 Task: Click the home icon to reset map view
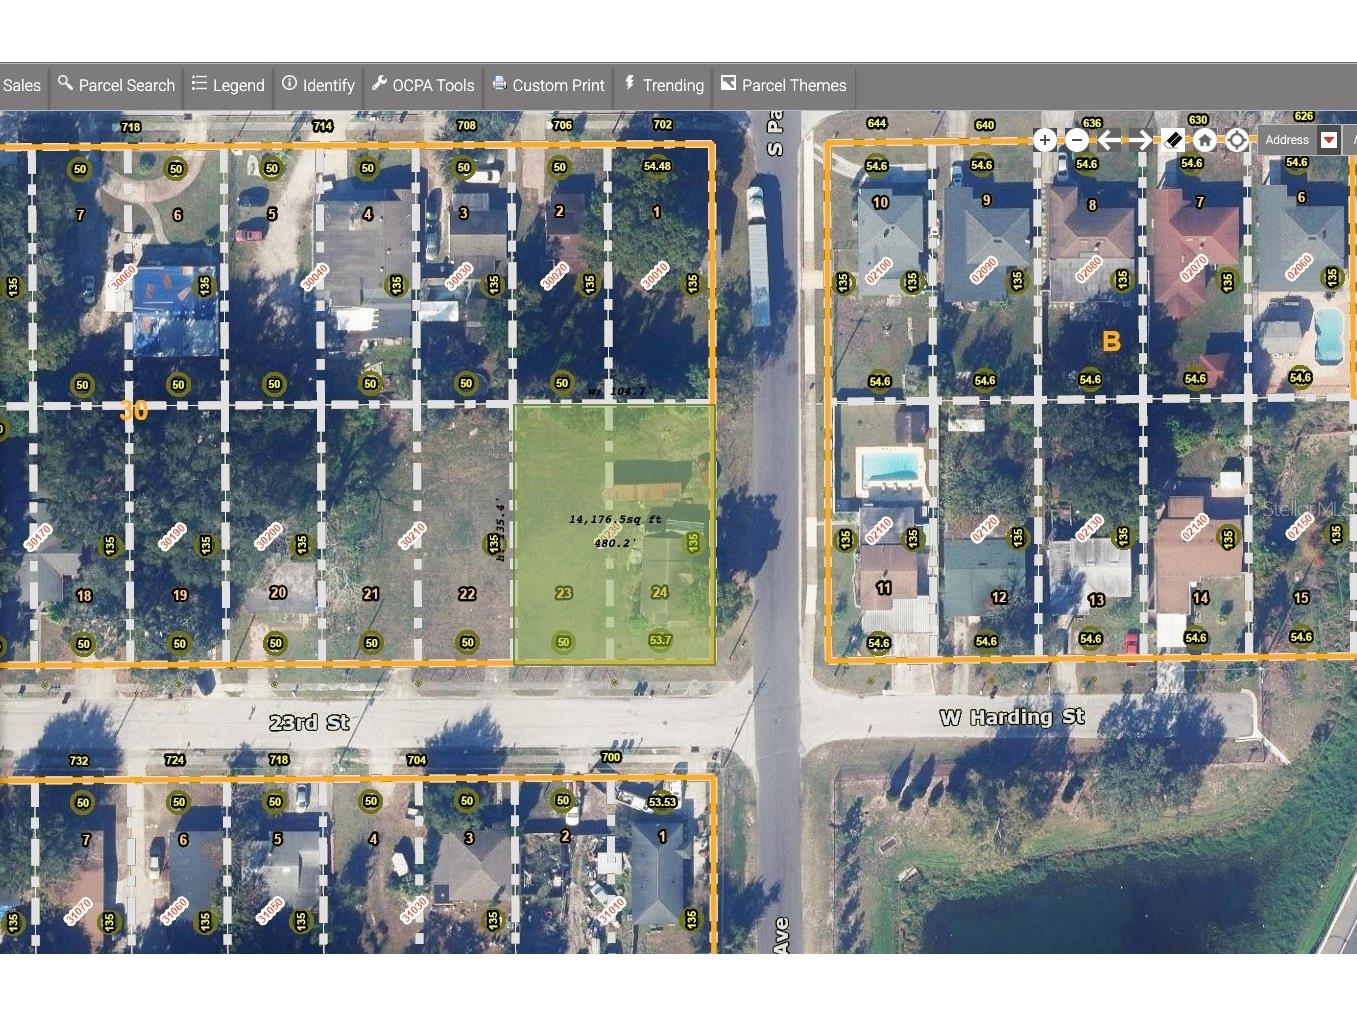pos(1204,140)
